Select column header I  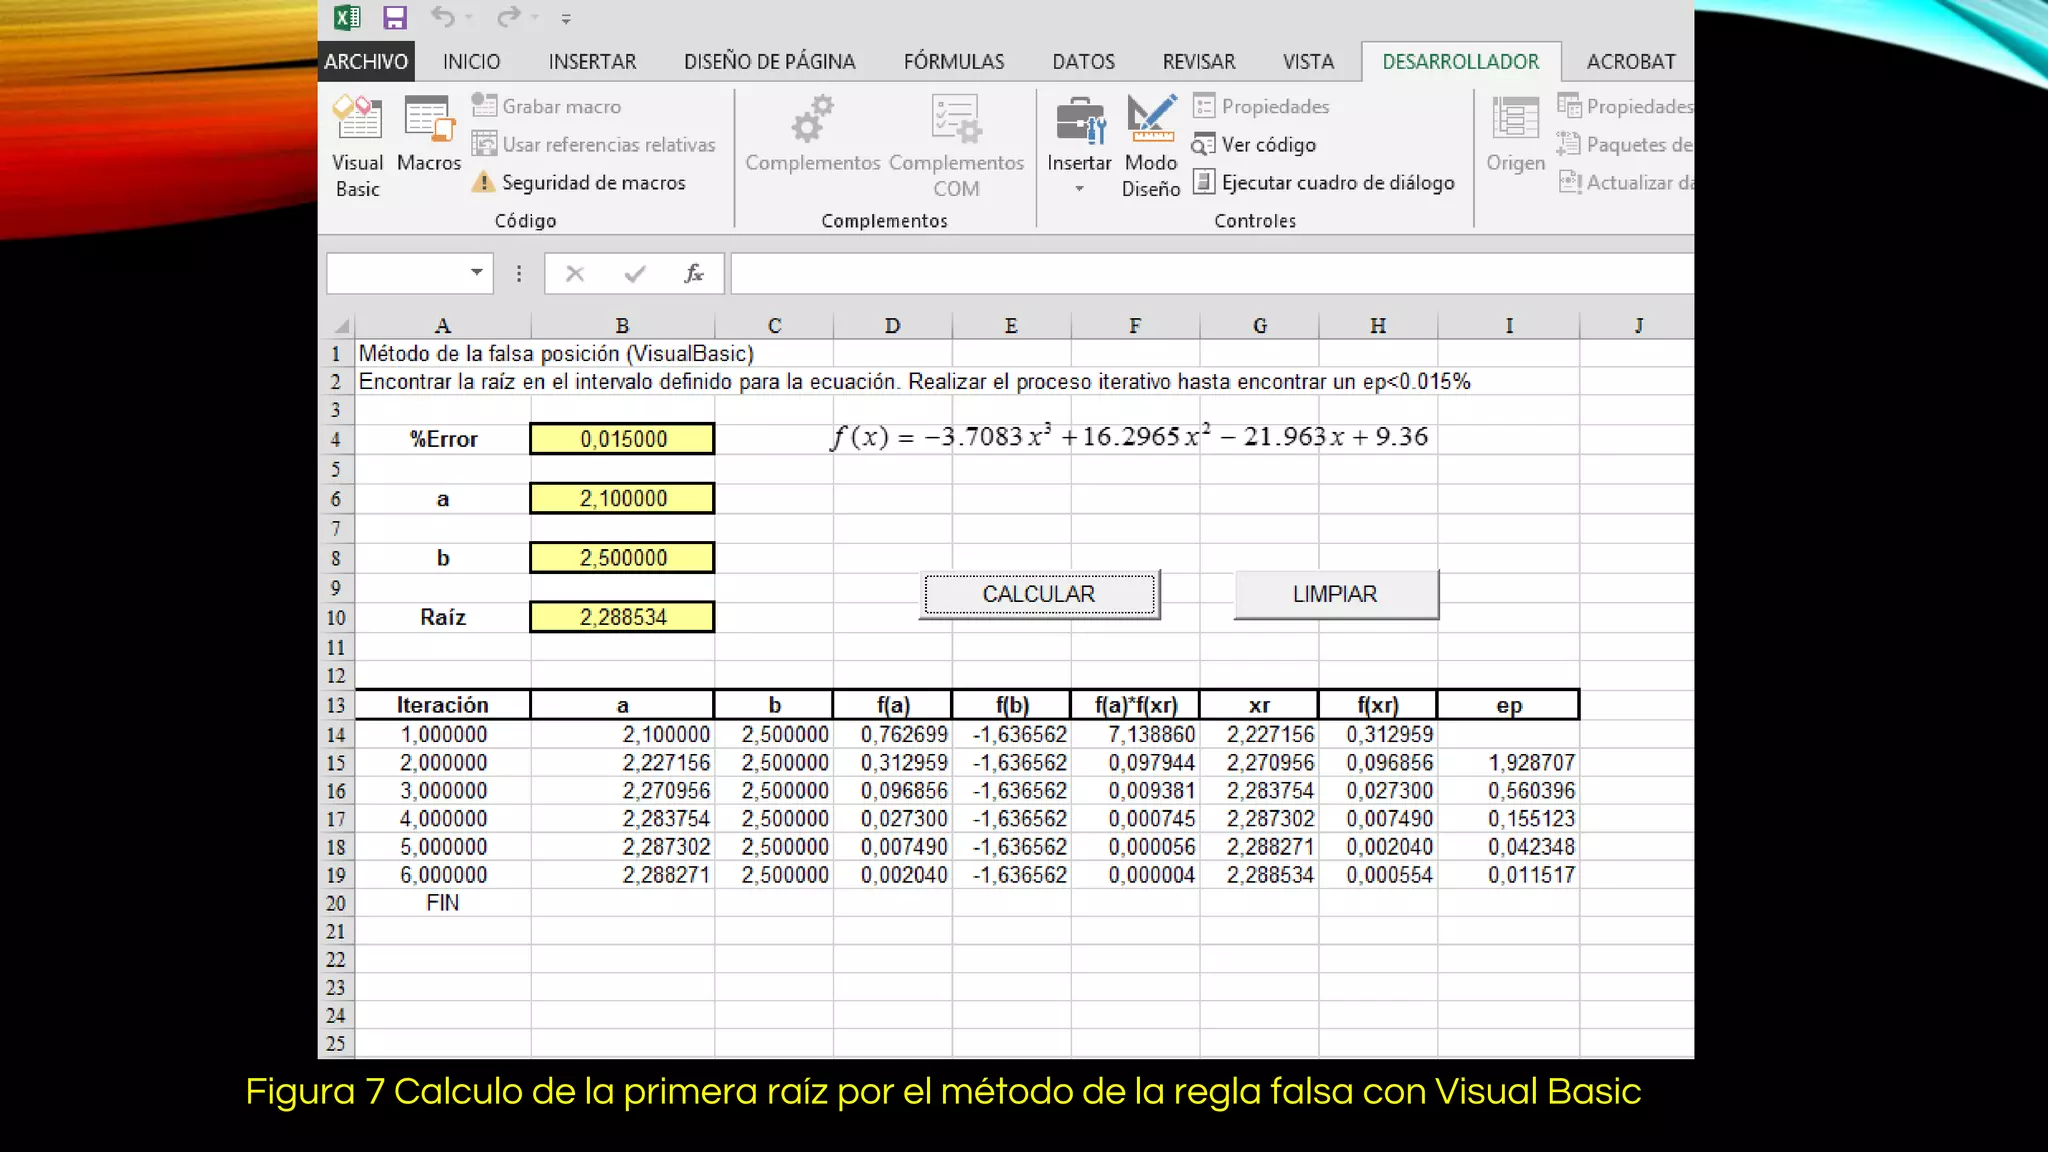click(x=1509, y=326)
